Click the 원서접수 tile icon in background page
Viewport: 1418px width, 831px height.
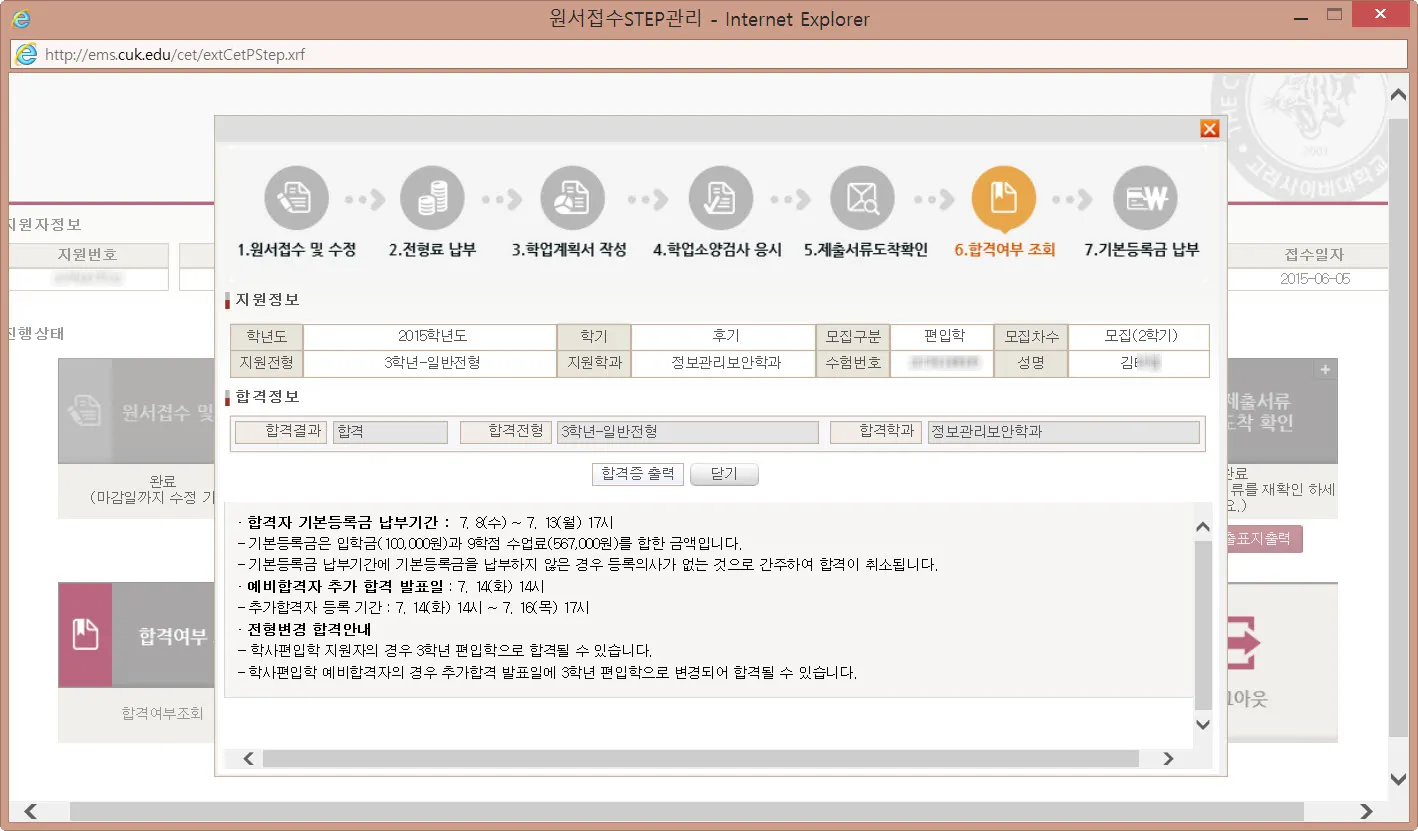click(x=85, y=411)
